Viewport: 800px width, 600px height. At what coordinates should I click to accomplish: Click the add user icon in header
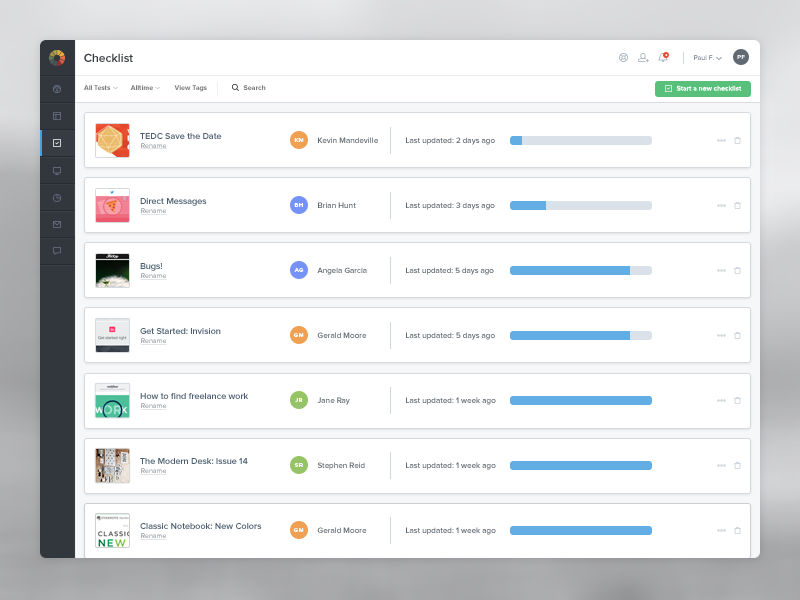tap(643, 58)
